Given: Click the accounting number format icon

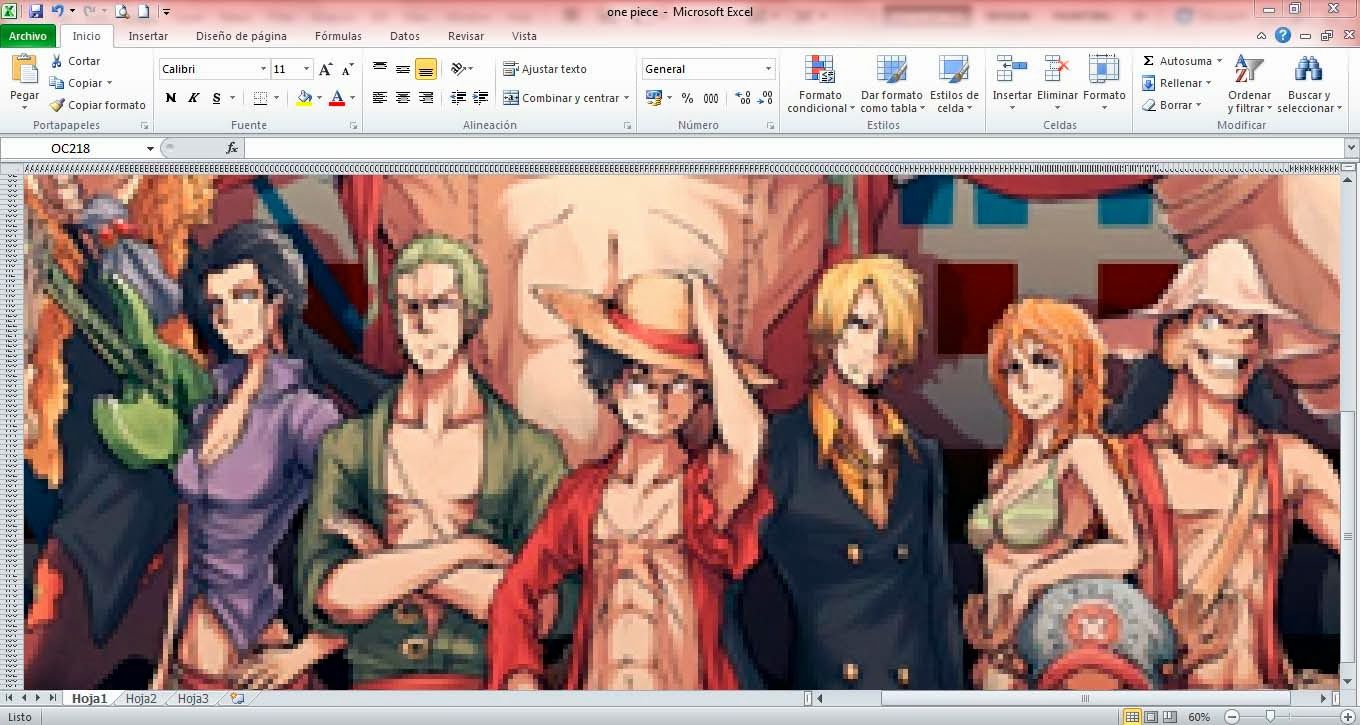Looking at the screenshot, I should (x=654, y=98).
